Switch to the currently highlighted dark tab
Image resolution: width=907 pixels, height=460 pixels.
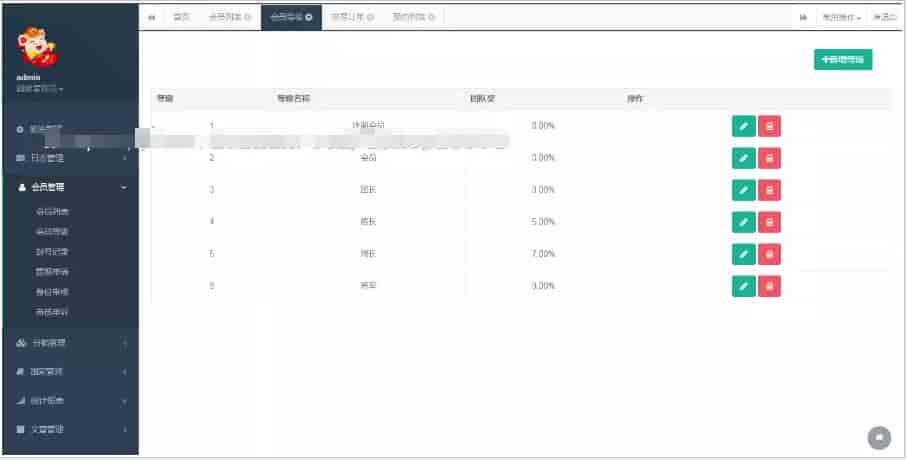click(x=292, y=17)
